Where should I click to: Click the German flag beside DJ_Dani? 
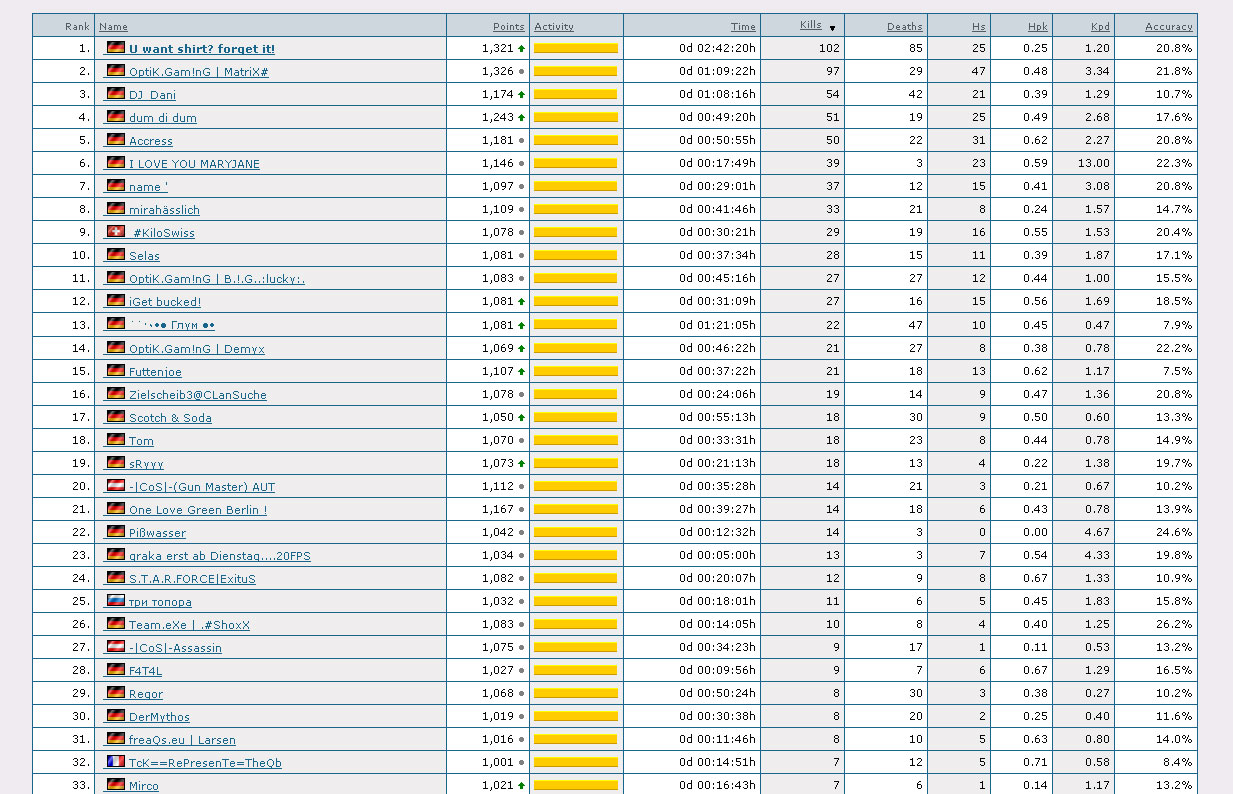point(116,94)
